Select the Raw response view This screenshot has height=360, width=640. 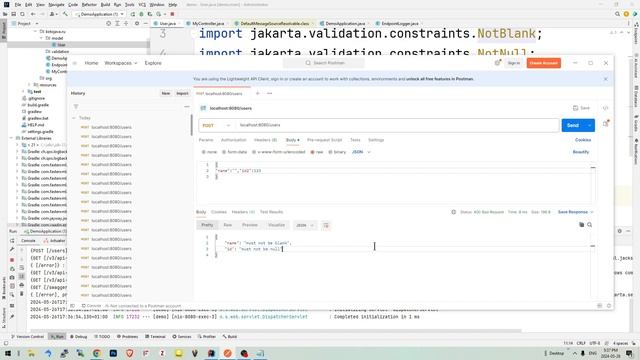(x=228, y=225)
